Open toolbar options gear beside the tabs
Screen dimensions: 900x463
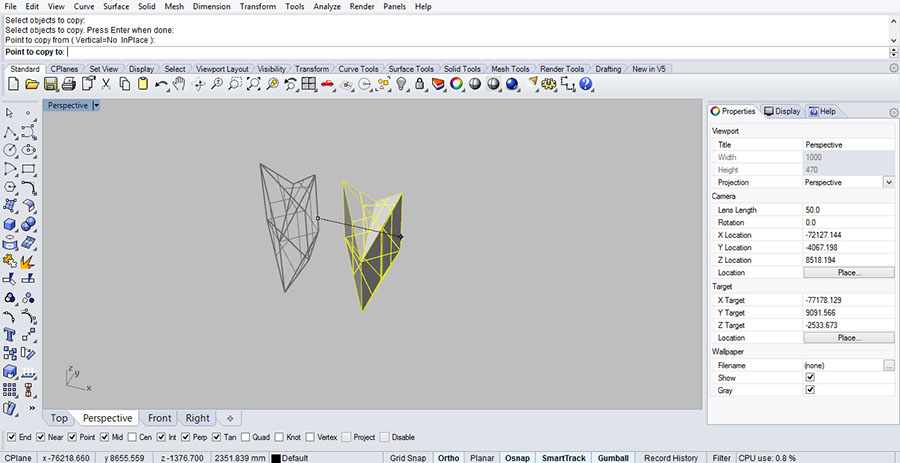point(893,68)
